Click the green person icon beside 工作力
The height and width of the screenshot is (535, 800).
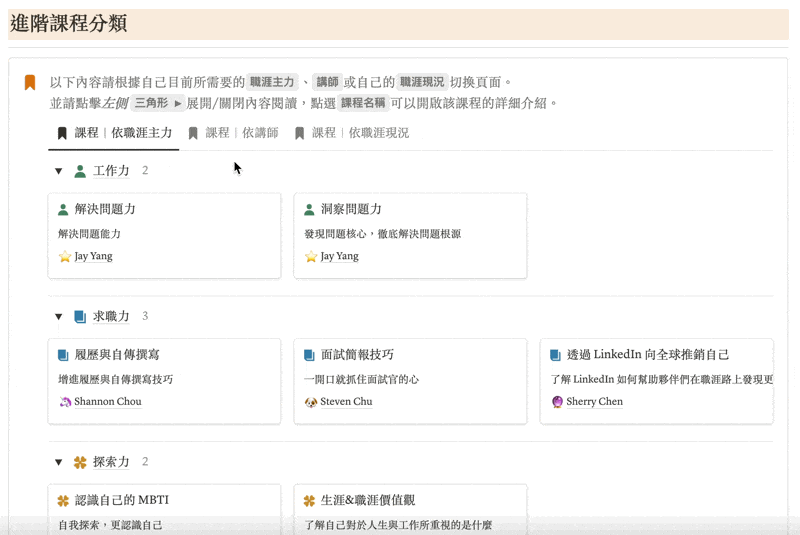click(80, 171)
